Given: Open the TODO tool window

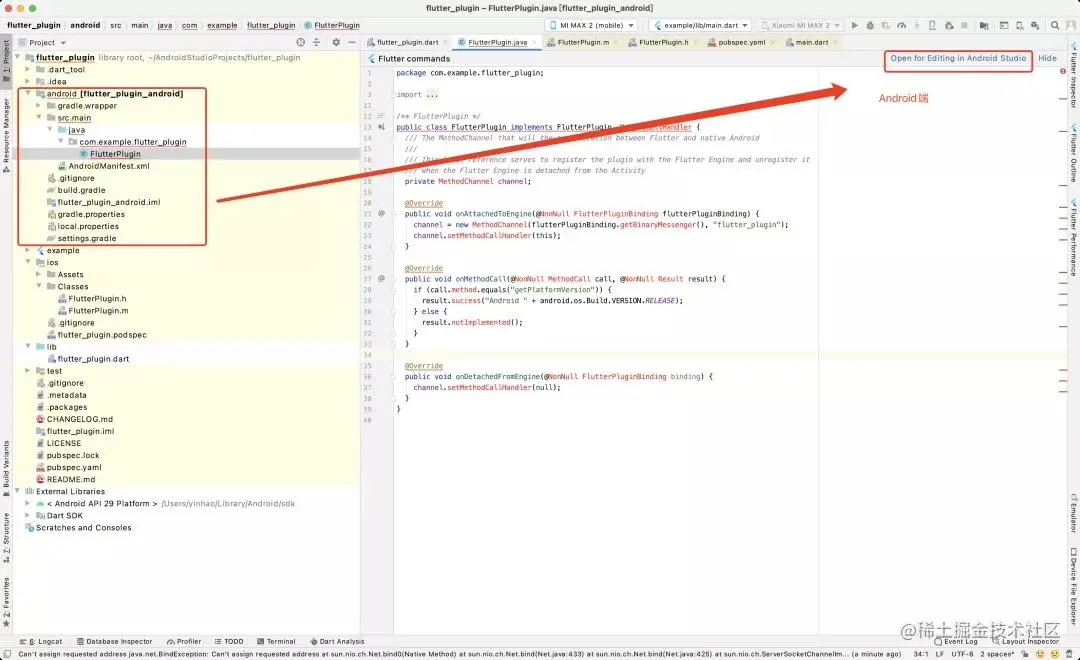Looking at the screenshot, I should tap(229, 641).
